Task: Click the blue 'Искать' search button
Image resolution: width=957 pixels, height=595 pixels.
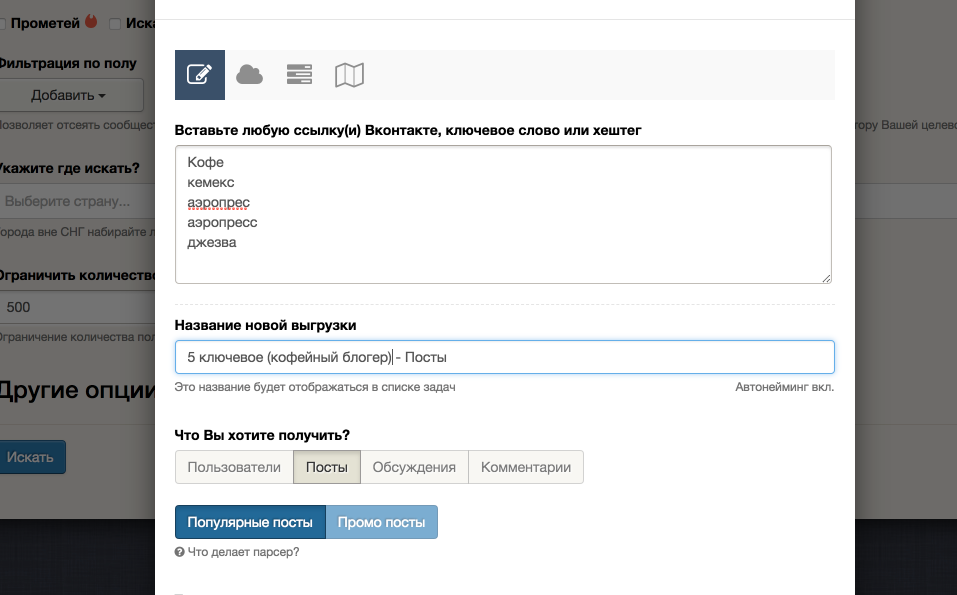Action: [x=30, y=457]
